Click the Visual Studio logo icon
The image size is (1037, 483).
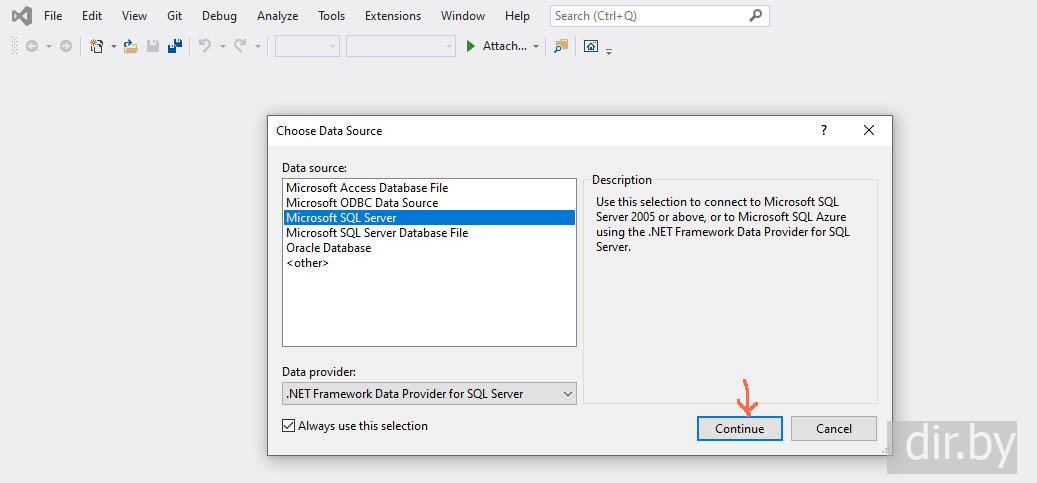[x=22, y=15]
